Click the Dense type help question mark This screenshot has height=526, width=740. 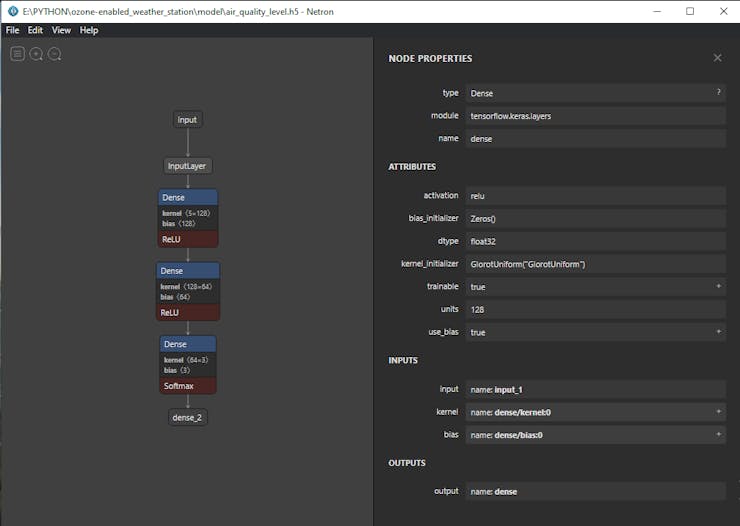[717, 92]
